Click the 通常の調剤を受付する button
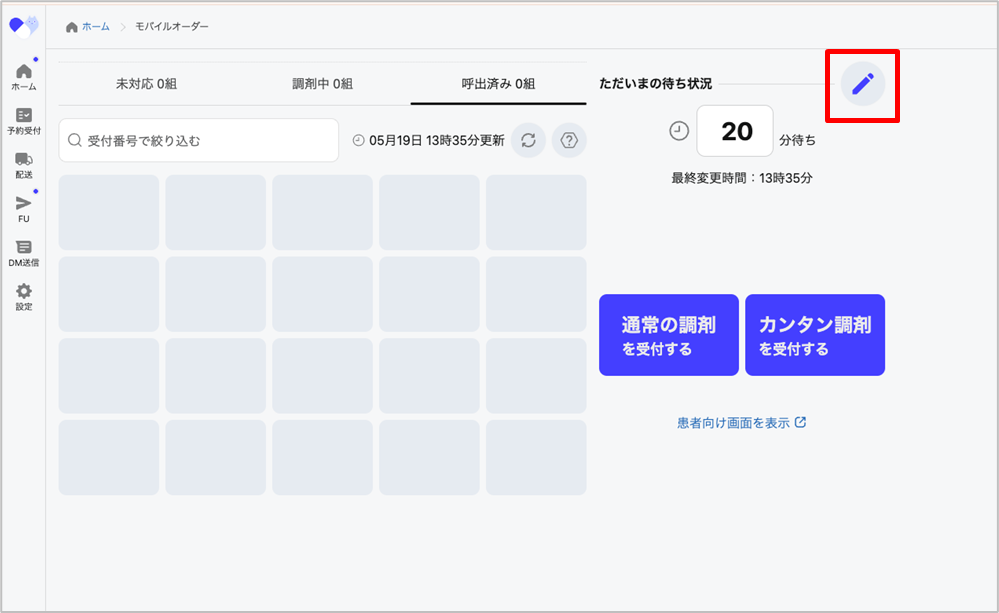This screenshot has width=999, height=613. tap(668, 335)
